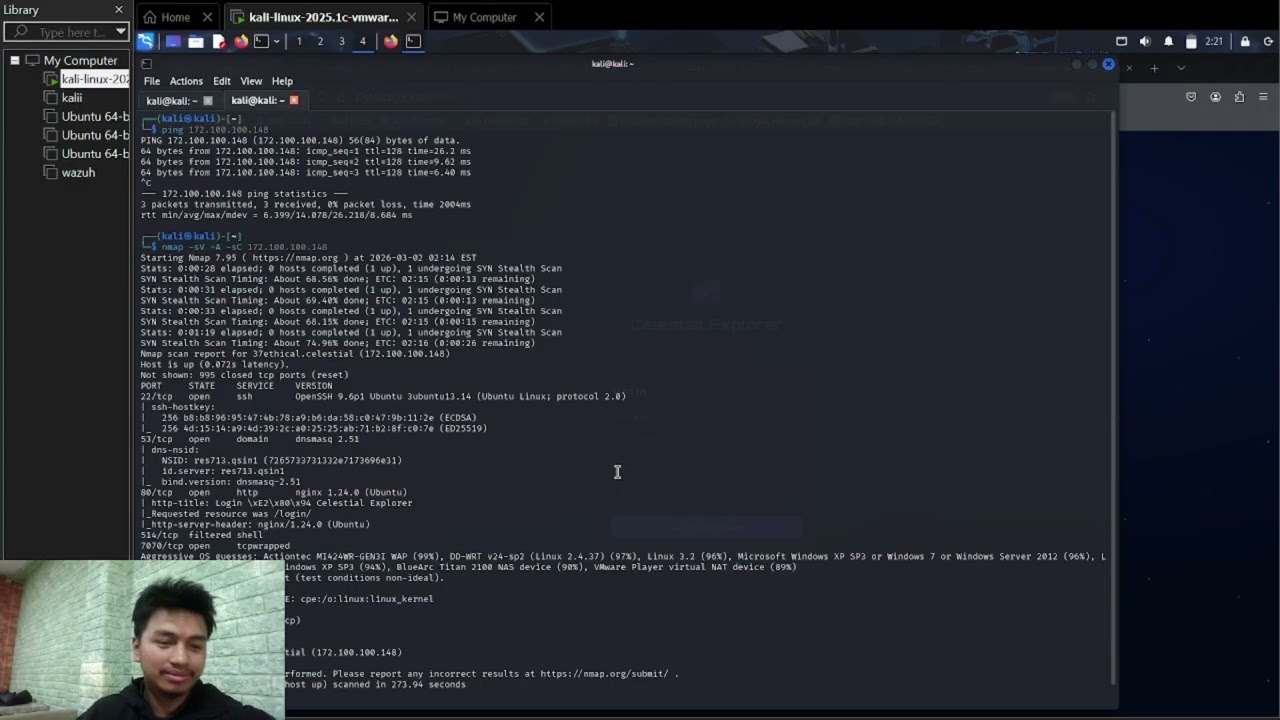Select terminal window in the taskbar

click(x=413, y=41)
